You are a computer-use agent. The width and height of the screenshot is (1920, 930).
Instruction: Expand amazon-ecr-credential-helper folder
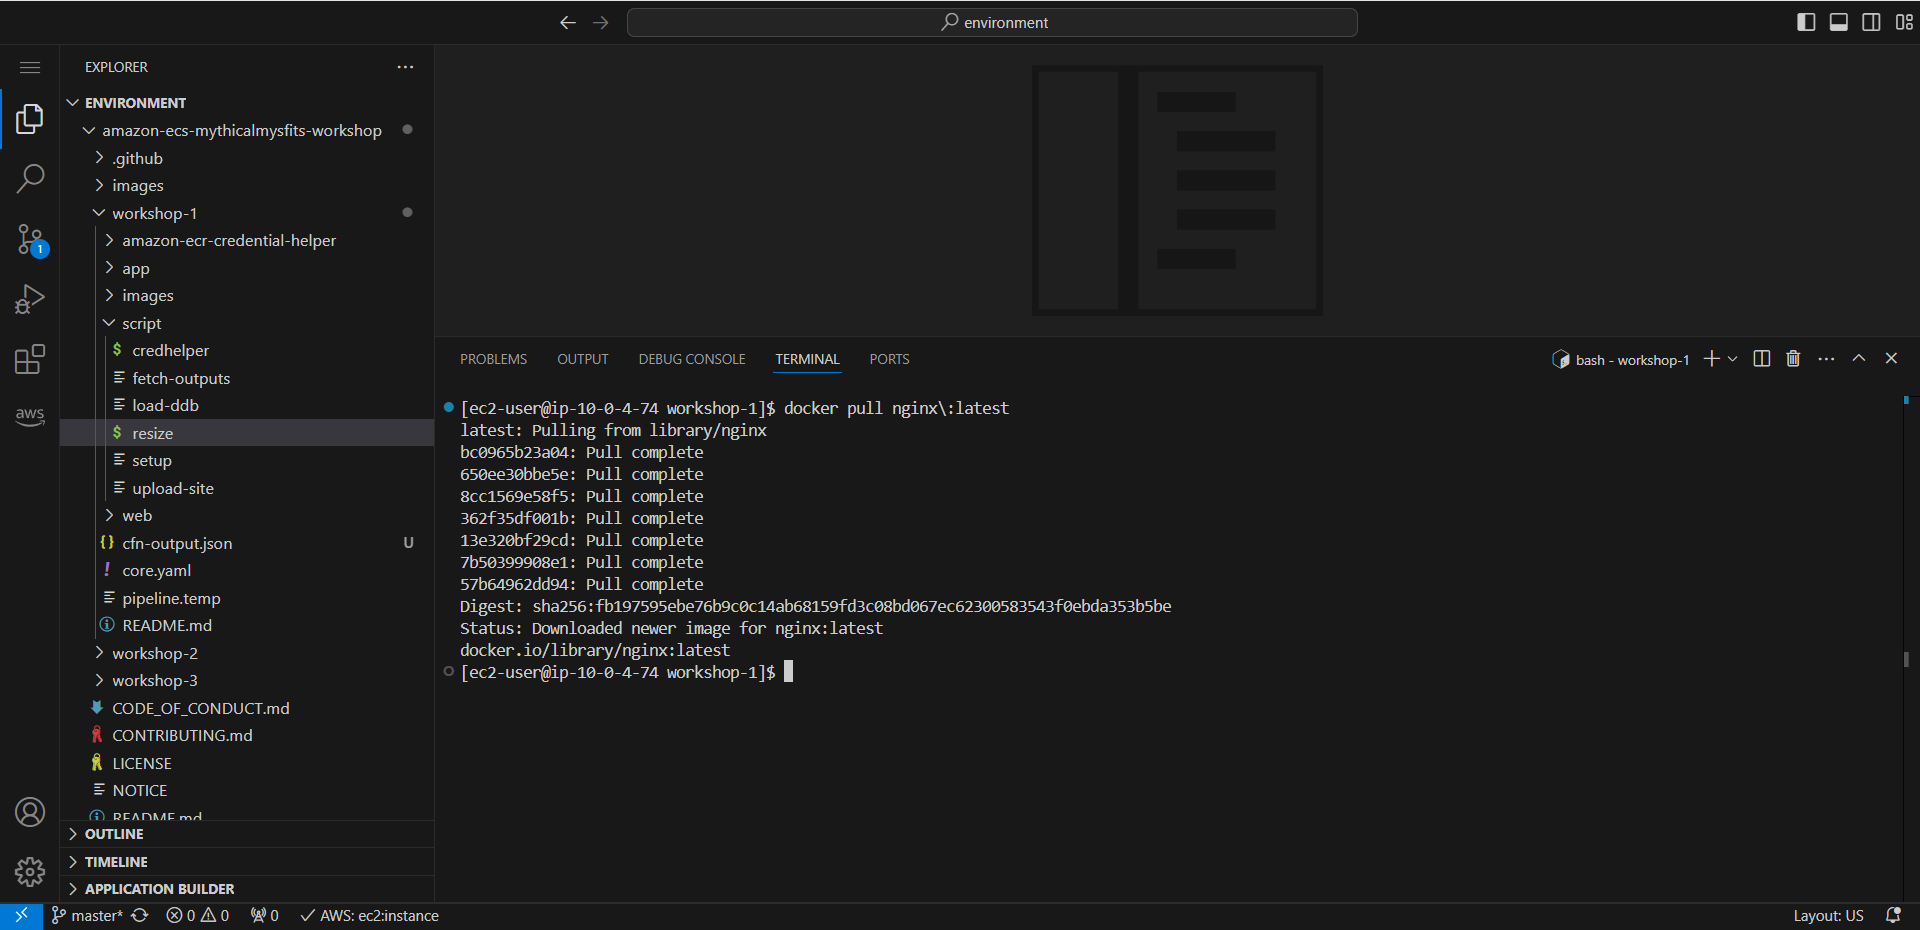click(x=247, y=241)
